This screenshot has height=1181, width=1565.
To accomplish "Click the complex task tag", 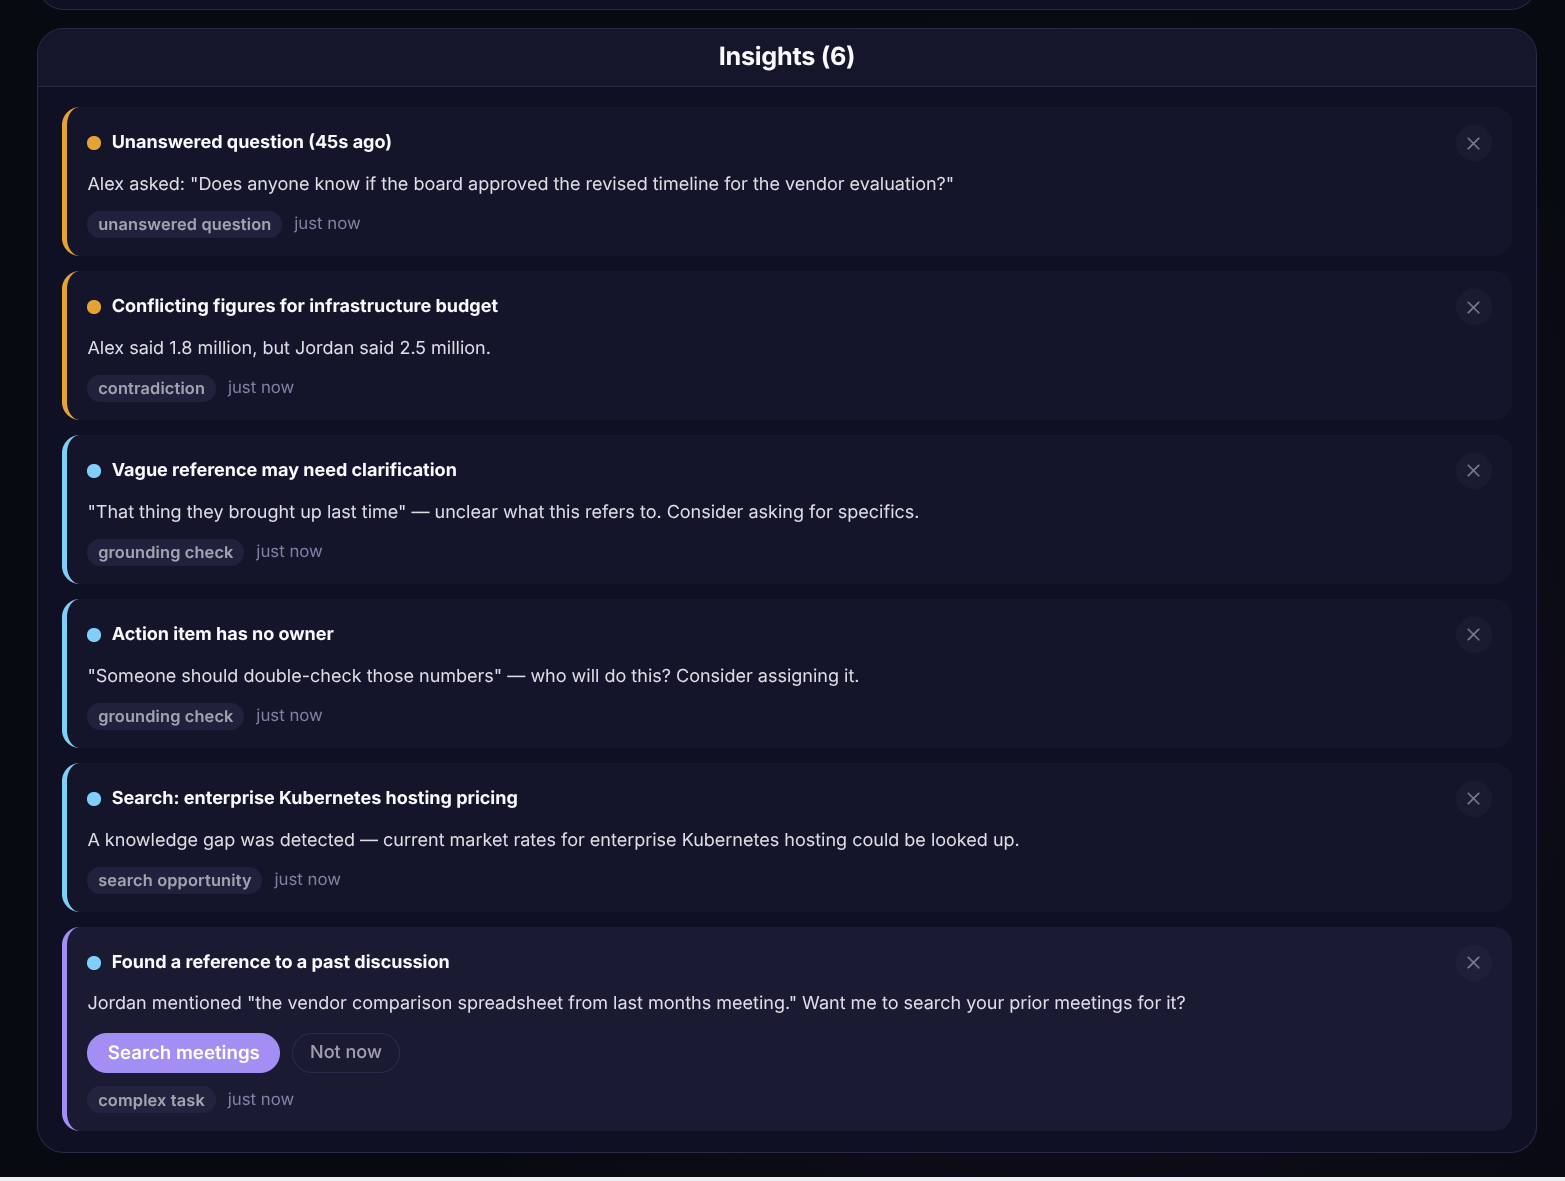I will pyautogui.click(x=151, y=1100).
